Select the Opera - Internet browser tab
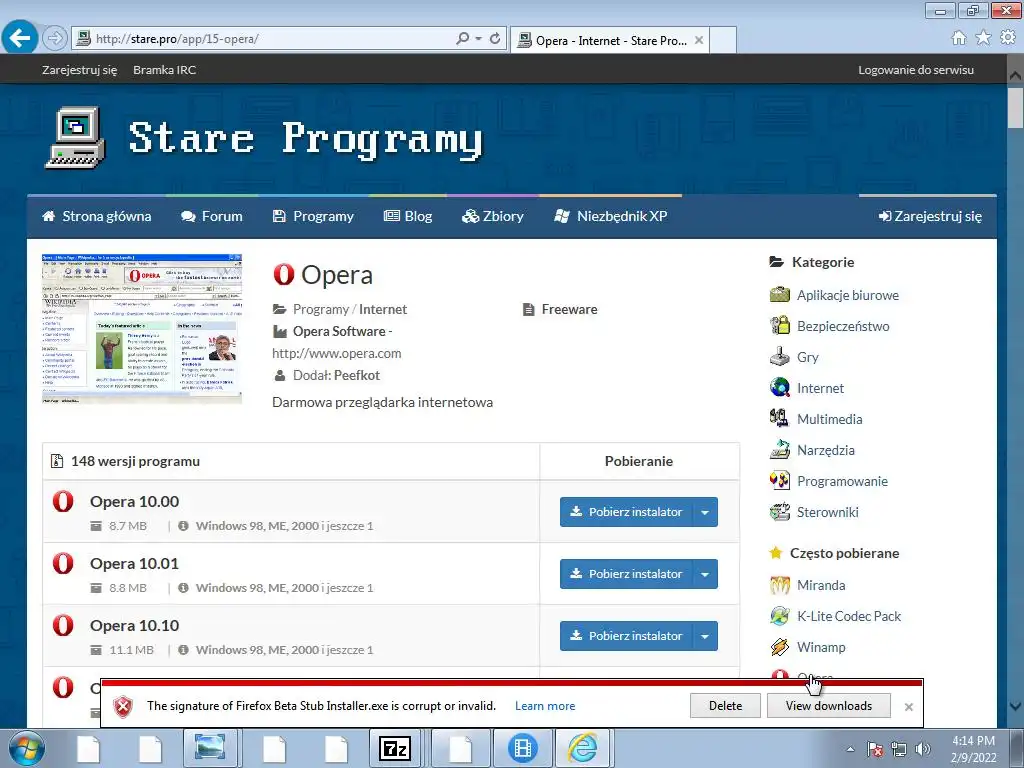 (609, 40)
